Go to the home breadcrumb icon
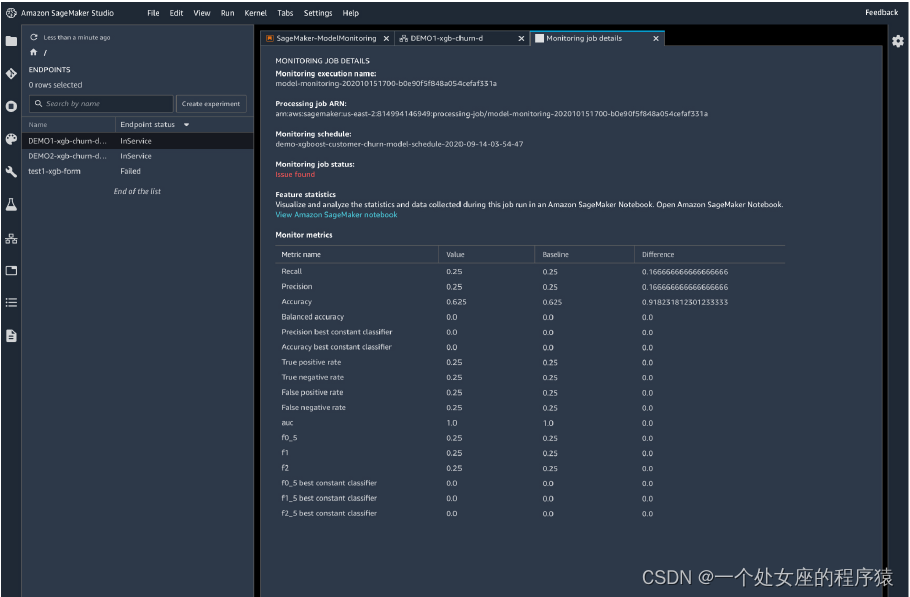The width and height of the screenshot is (910, 597). click(x=34, y=52)
